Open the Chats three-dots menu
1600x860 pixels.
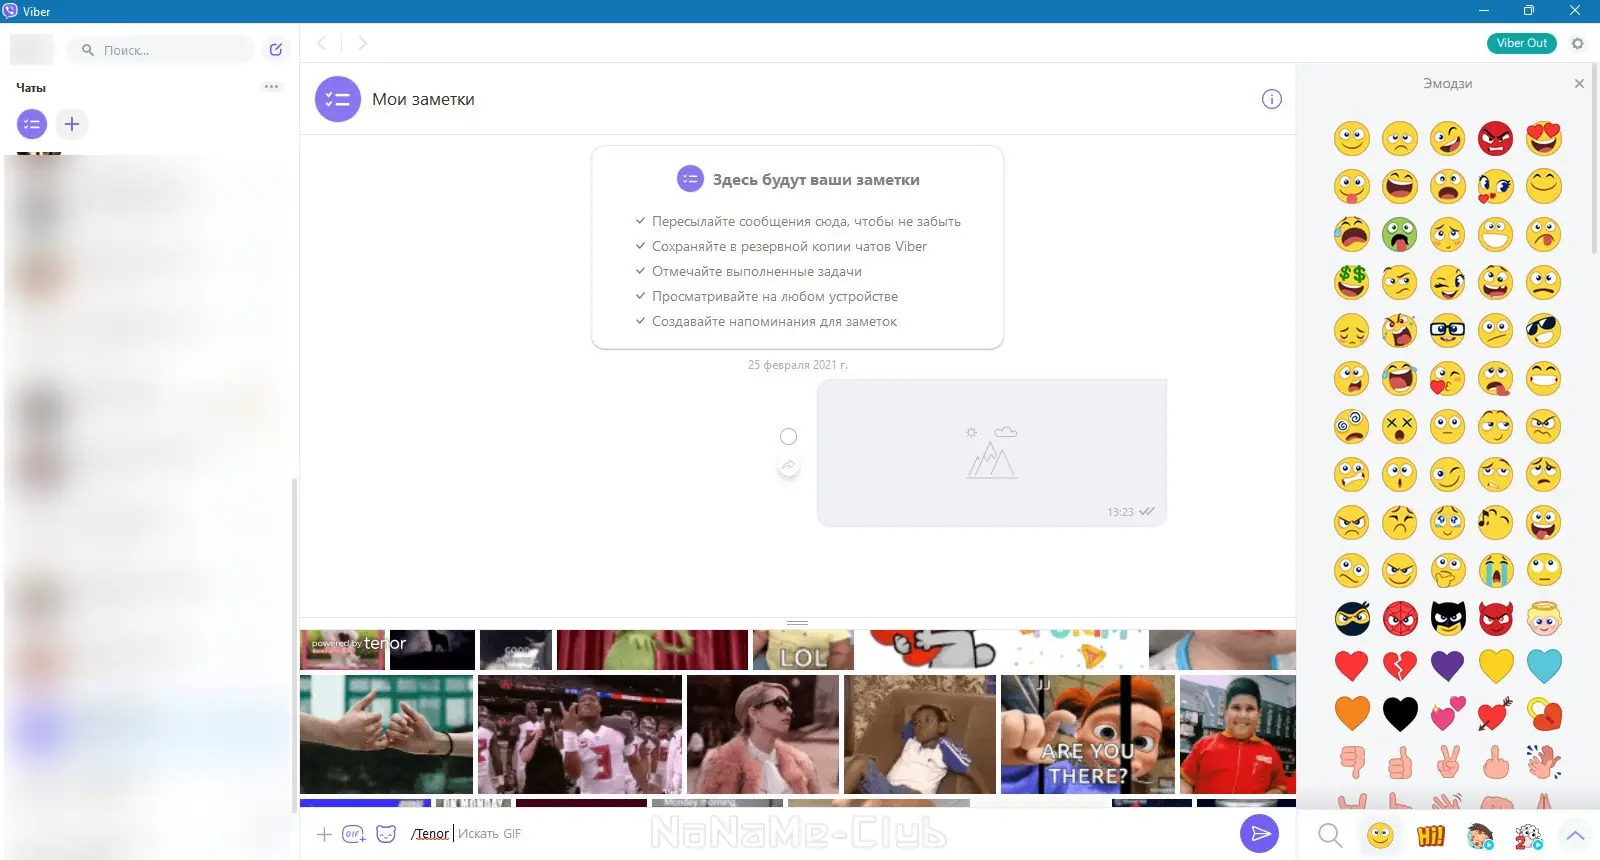[271, 87]
